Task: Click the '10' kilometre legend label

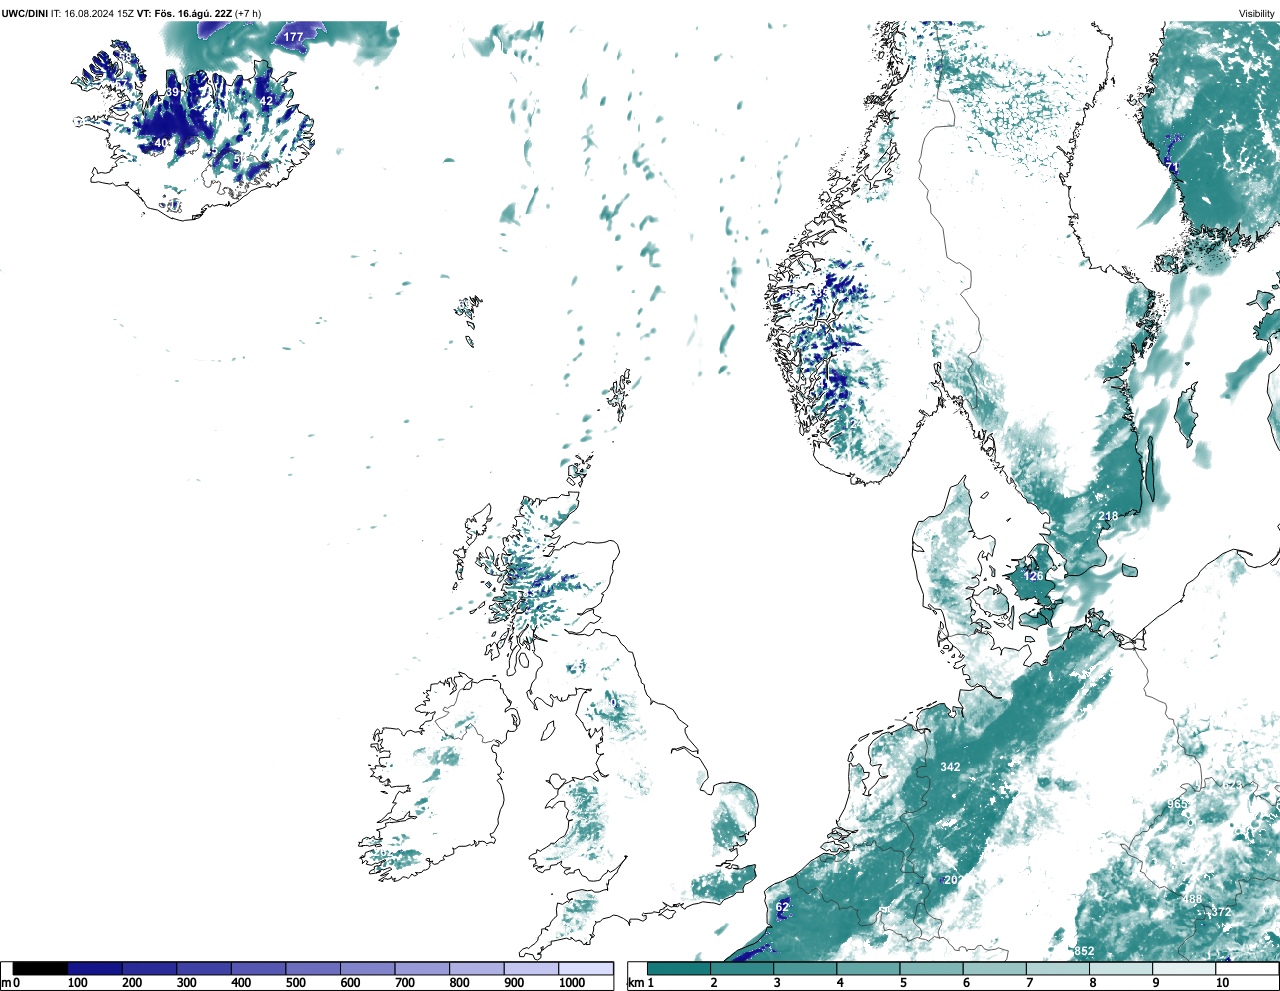Action: [1222, 983]
